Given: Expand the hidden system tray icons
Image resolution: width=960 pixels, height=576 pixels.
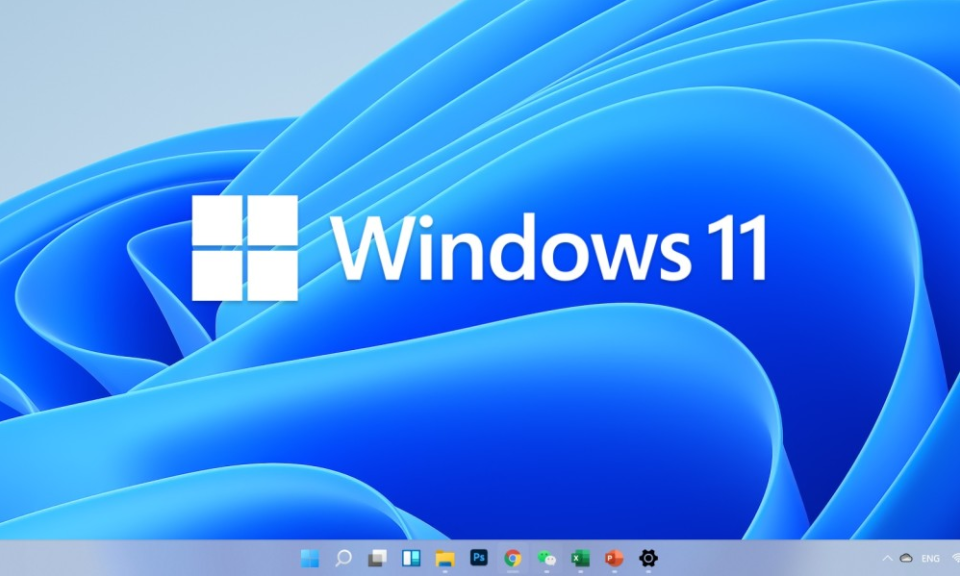Looking at the screenshot, I should point(886,558).
